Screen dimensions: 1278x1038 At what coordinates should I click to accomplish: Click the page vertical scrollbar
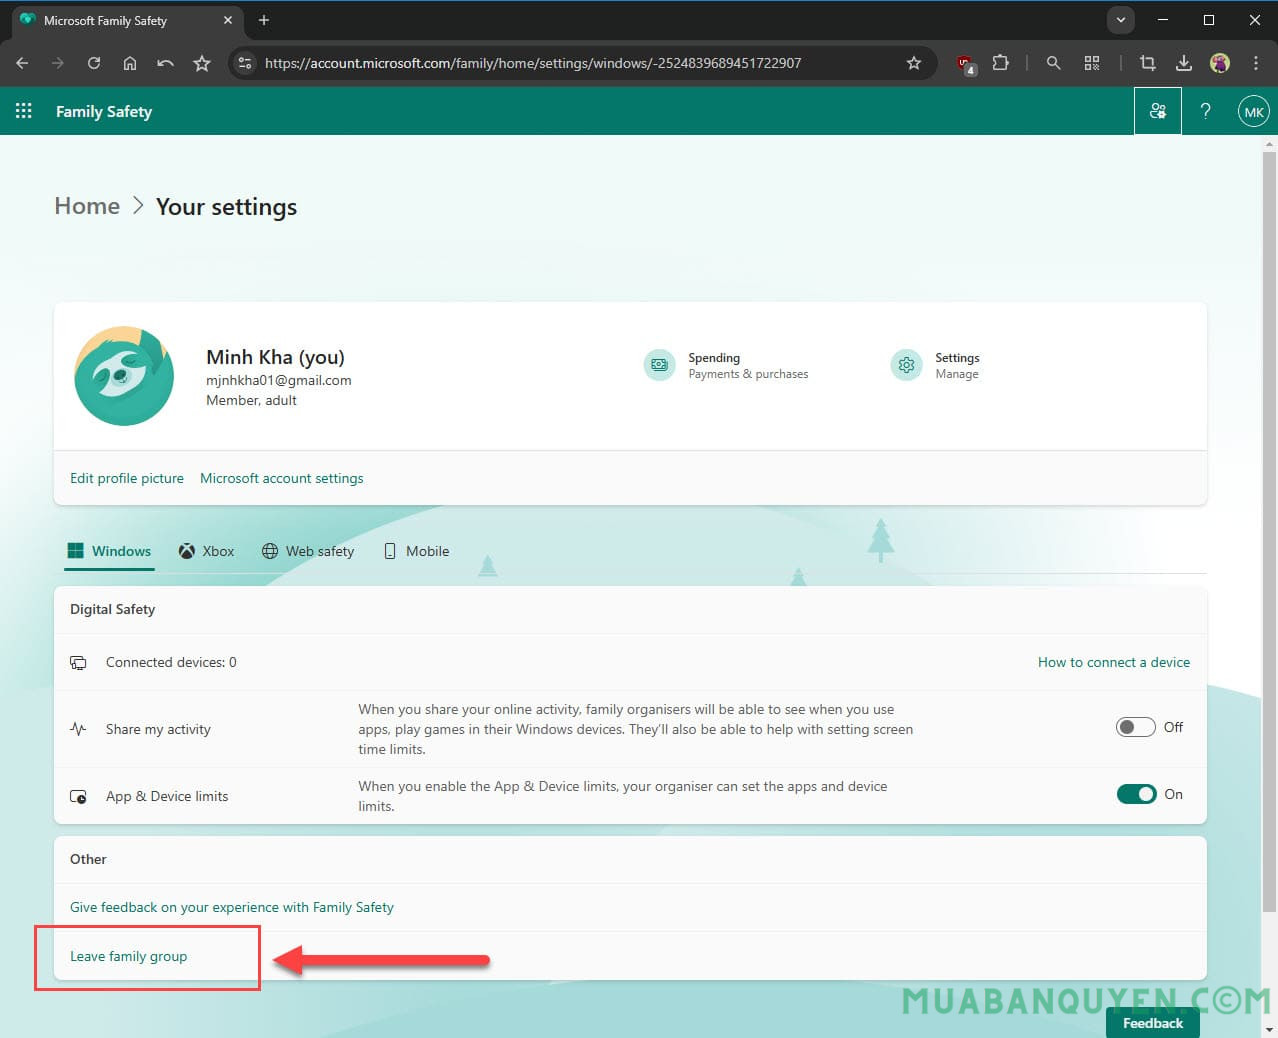[1269, 530]
